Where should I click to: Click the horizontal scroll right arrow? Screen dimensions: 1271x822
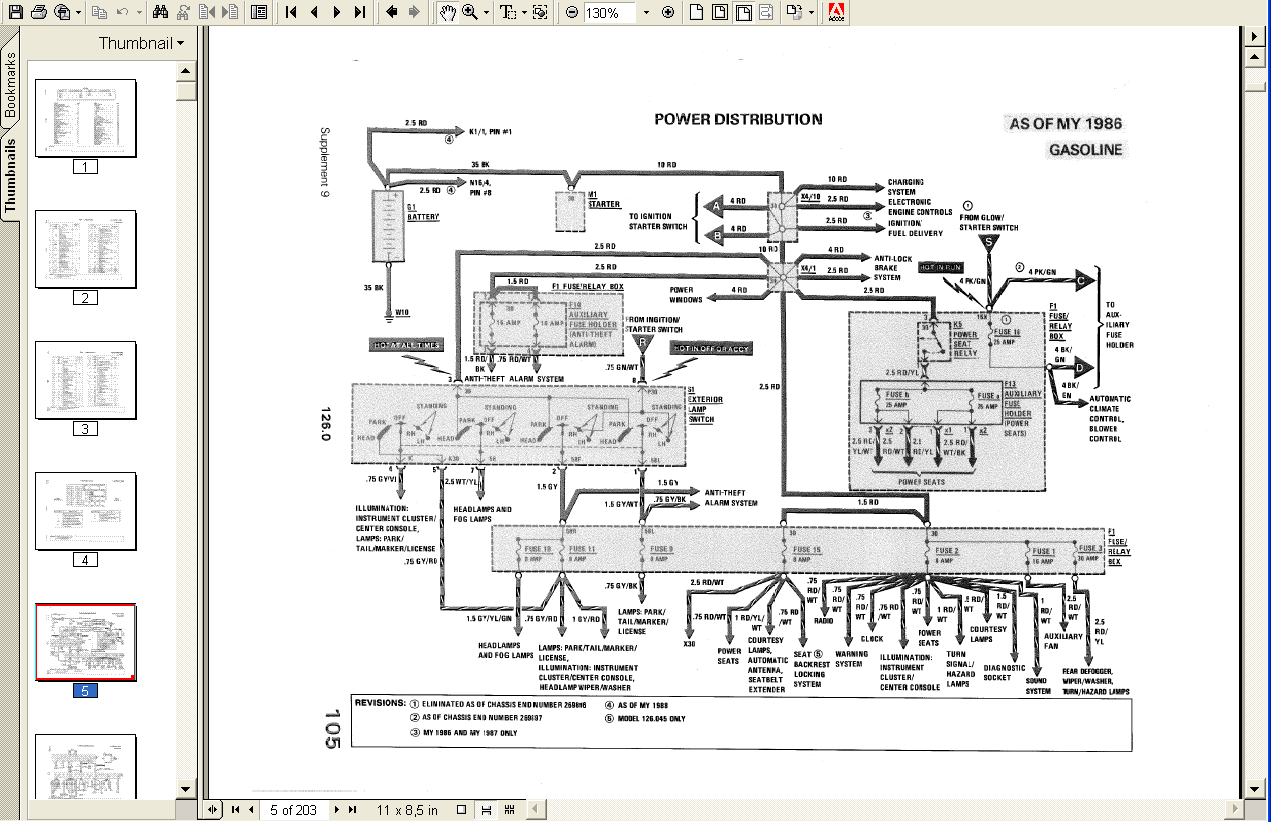coord(1233,809)
